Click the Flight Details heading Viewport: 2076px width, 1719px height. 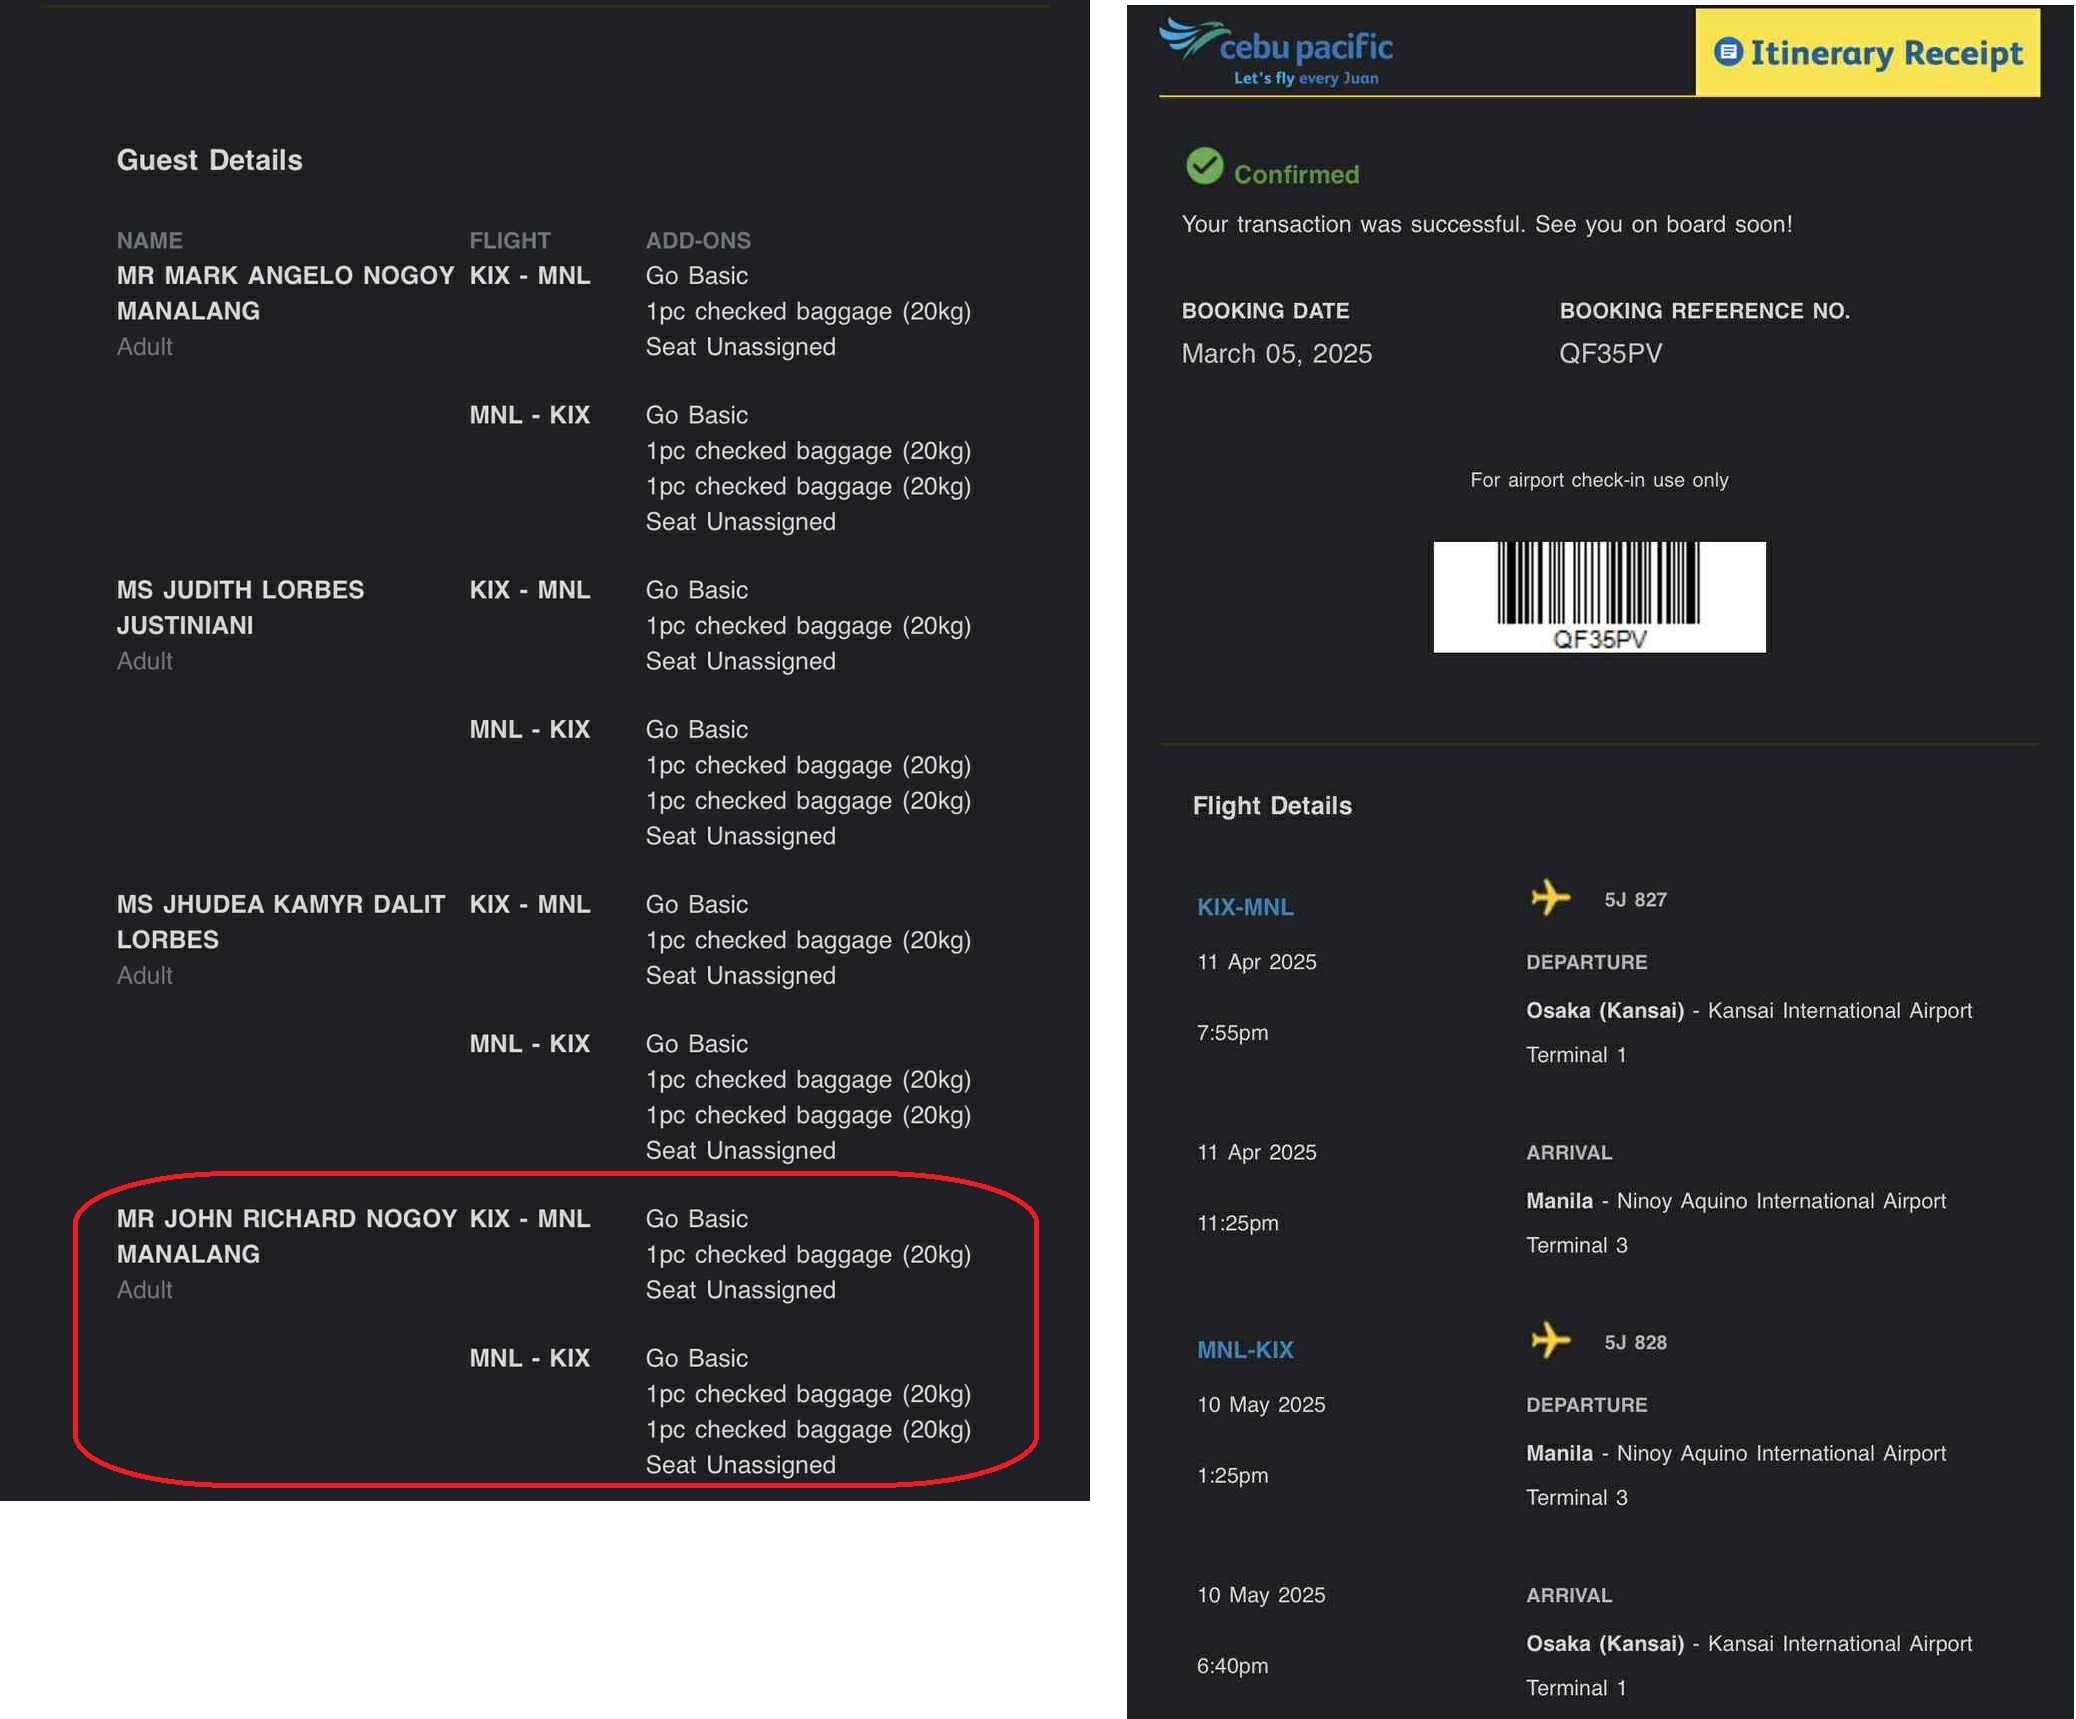tap(1271, 805)
